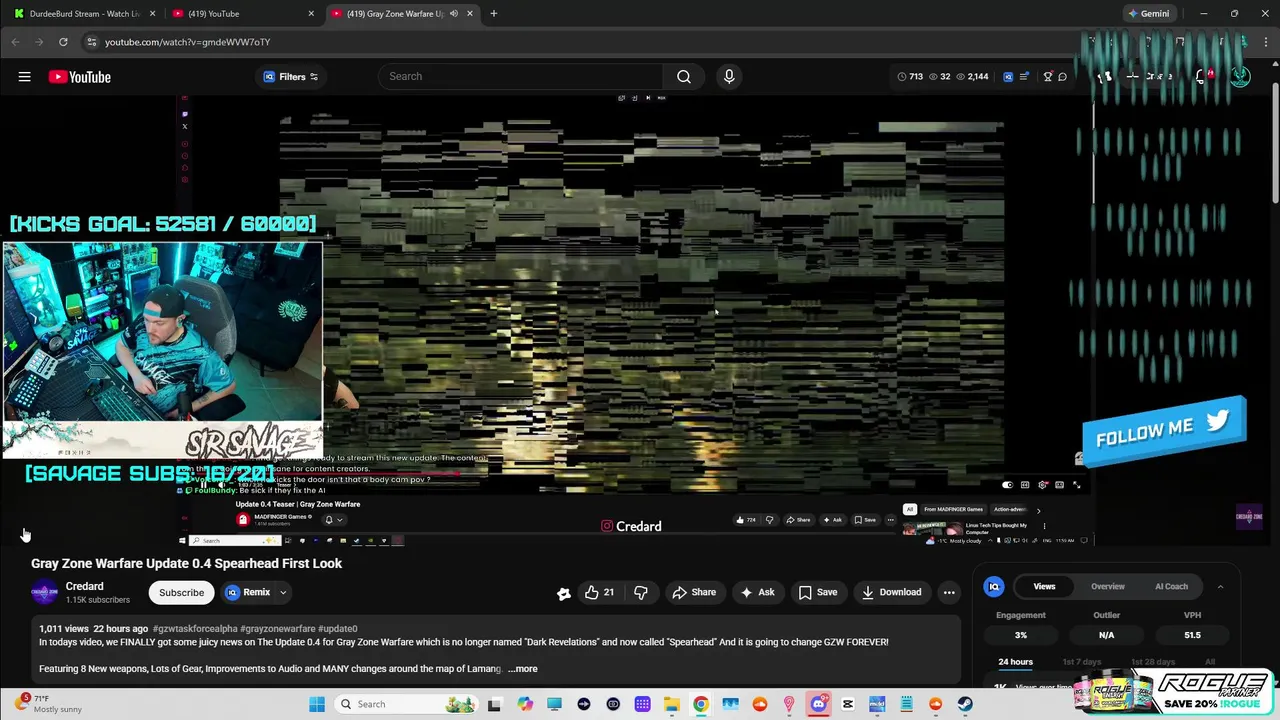Screen dimensions: 1280x720
Task: Select the vidIQ Overview tab
Action: (1108, 586)
